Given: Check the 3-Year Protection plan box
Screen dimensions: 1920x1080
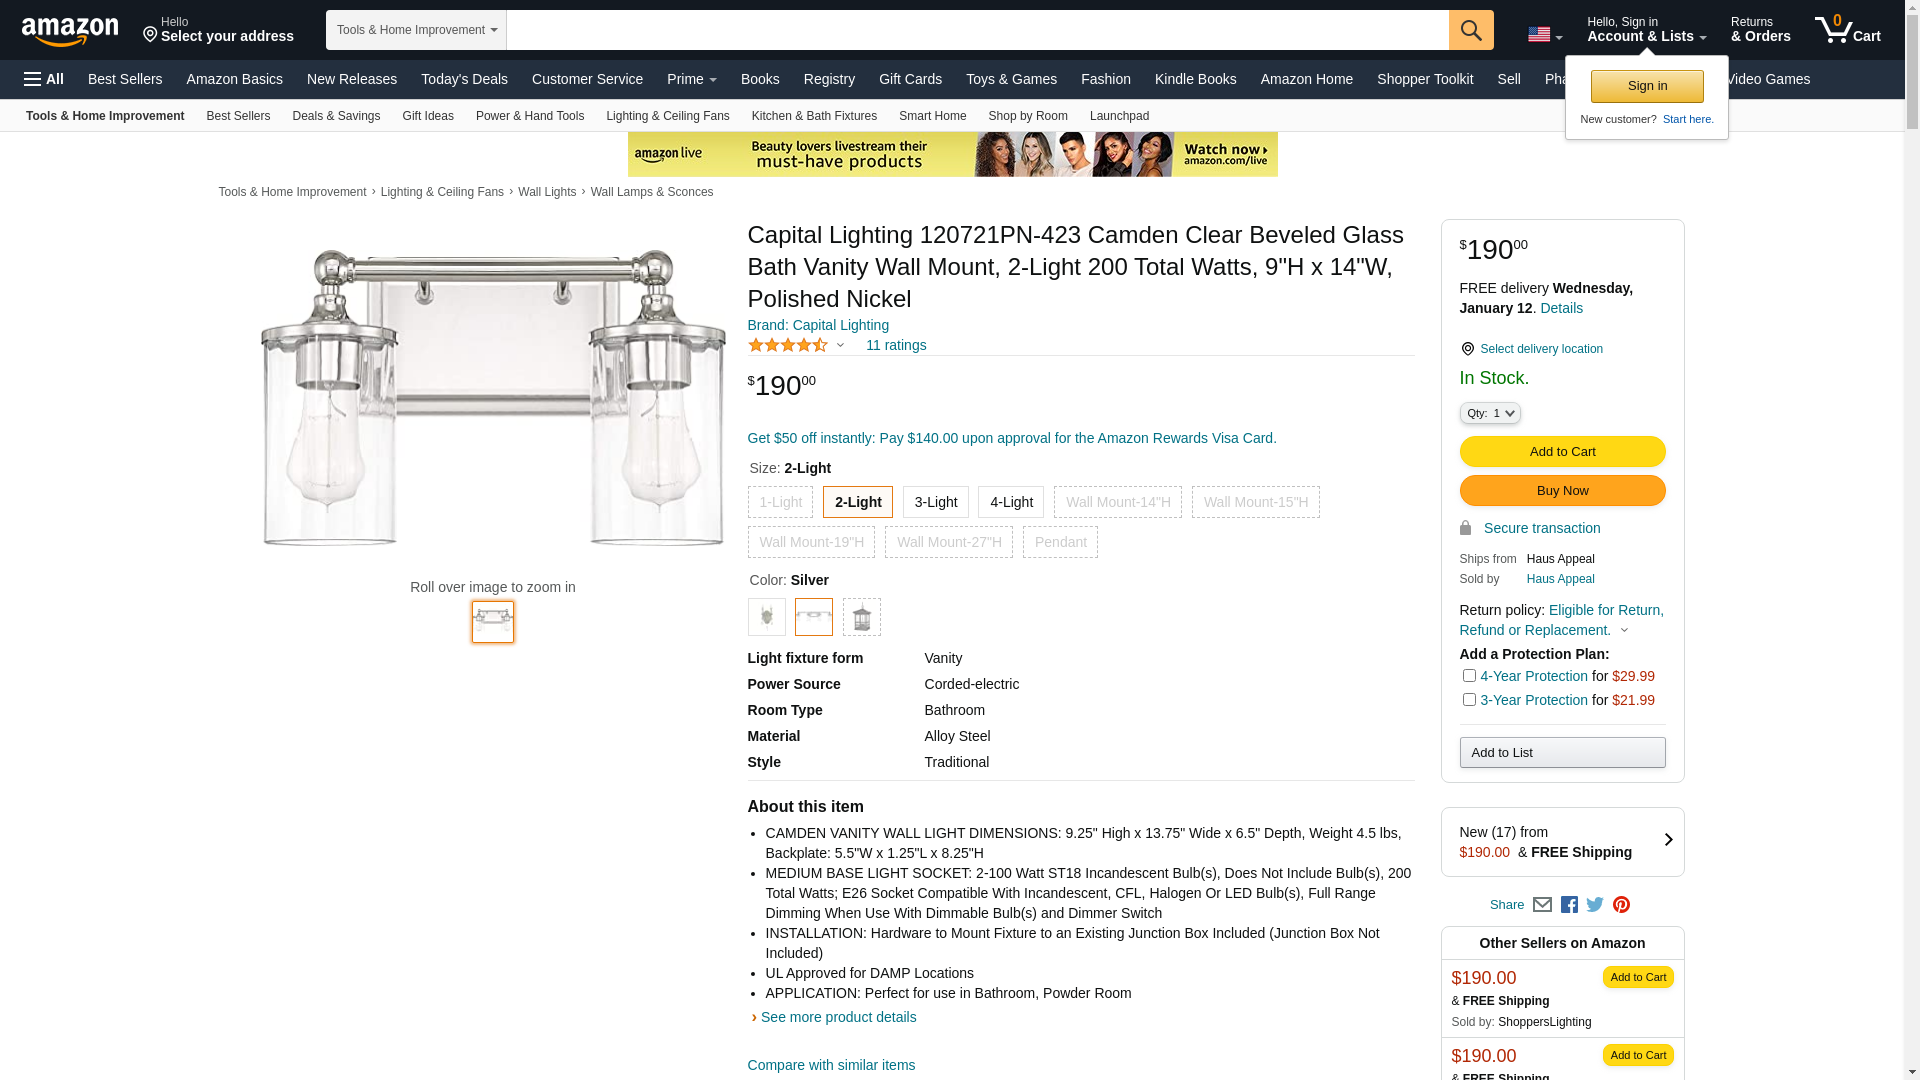Looking at the screenshot, I should pyautogui.click(x=1469, y=700).
